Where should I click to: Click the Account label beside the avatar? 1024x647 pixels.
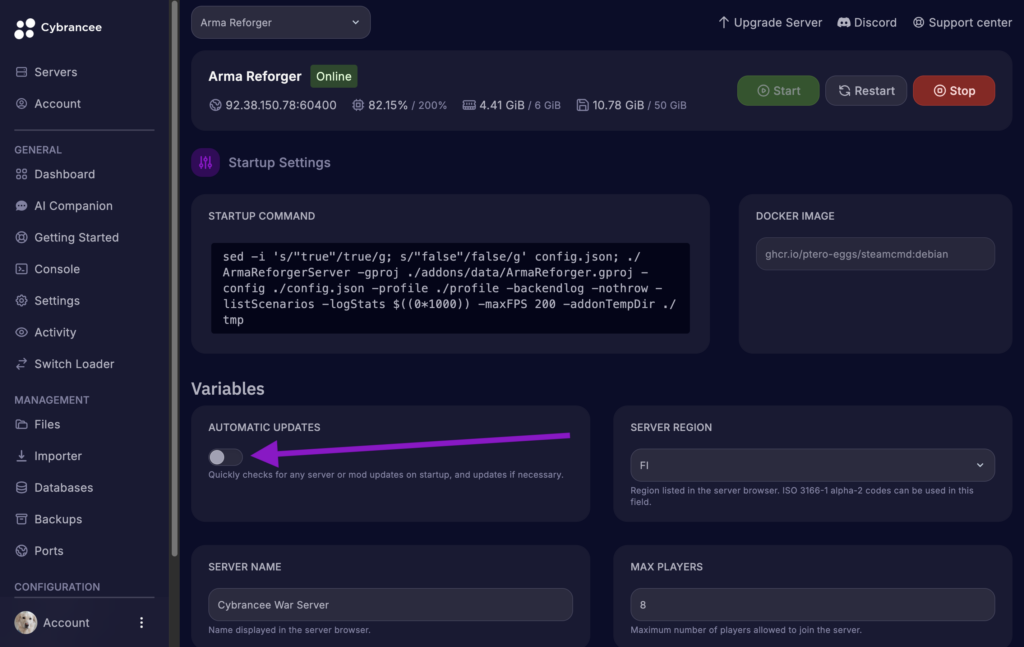[x=66, y=623]
